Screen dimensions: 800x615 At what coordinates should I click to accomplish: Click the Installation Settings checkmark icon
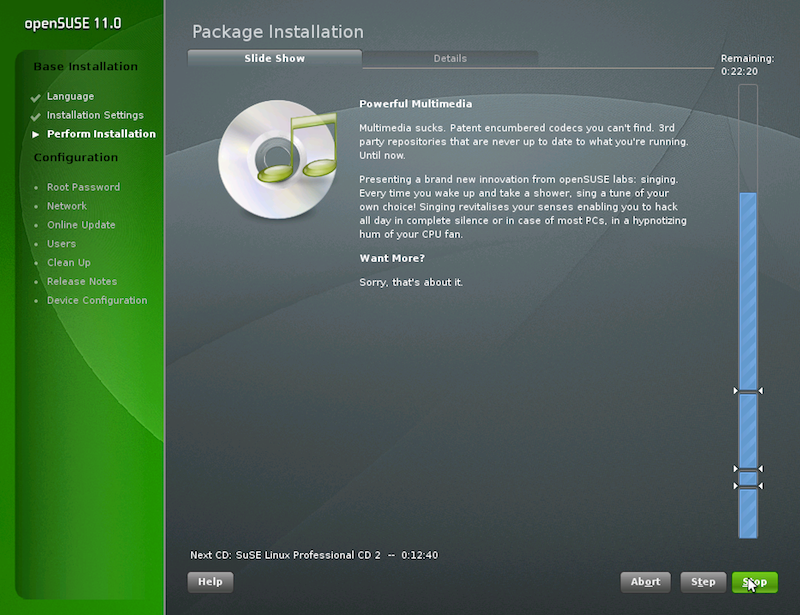[35, 116]
